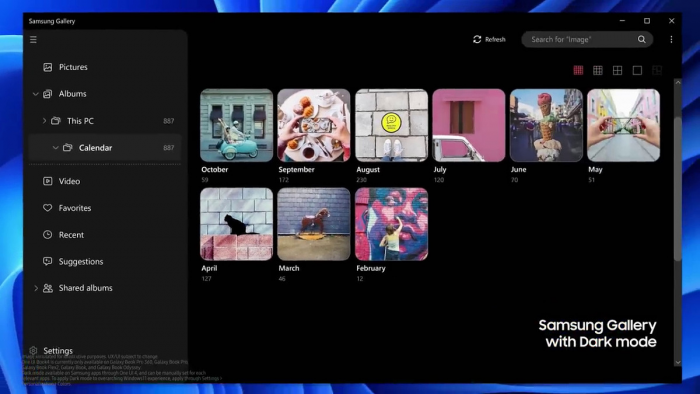Click the Albums folder icon
This screenshot has height=394, width=700.
47,94
